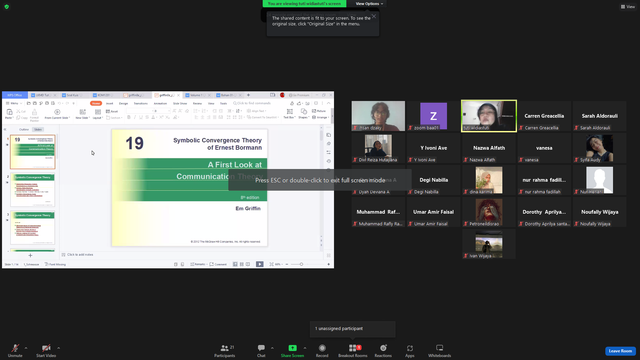Adjust the zoom slider in WPS status bar
The width and height of the screenshot is (640, 360).
(x=301, y=264)
